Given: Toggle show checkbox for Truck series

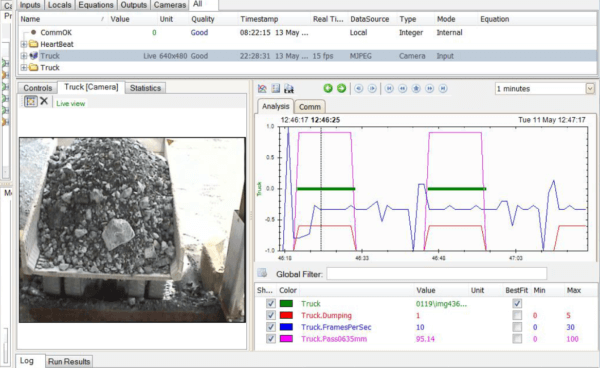Looking at the screenshot, I should click(271, 304).
